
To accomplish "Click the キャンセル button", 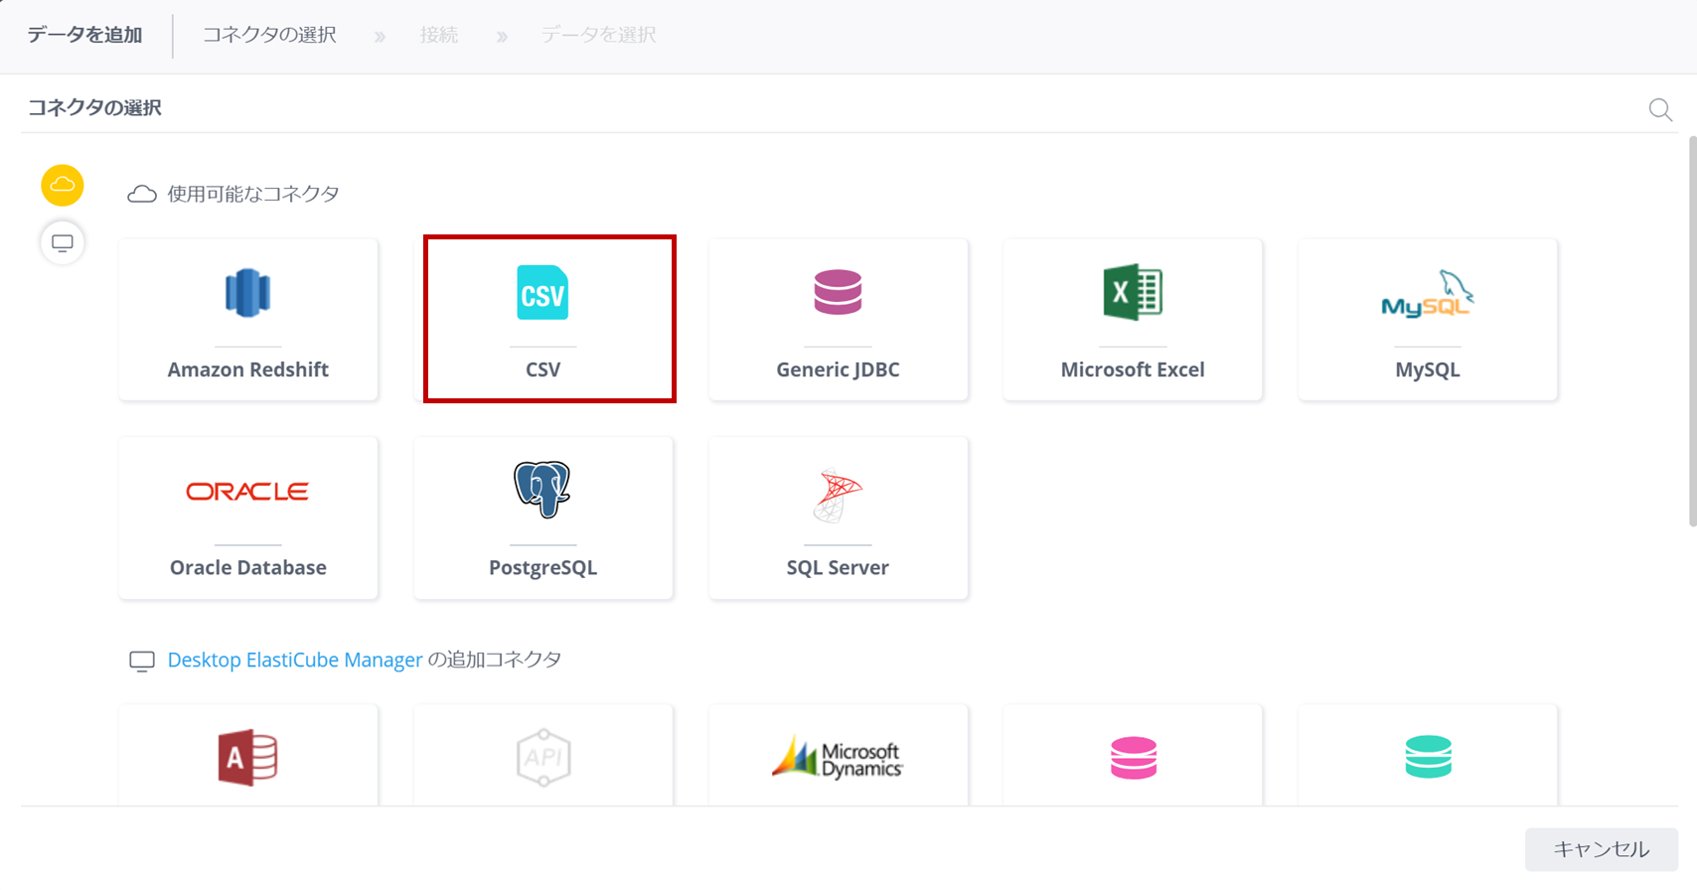I will (x=1601, y=849).
